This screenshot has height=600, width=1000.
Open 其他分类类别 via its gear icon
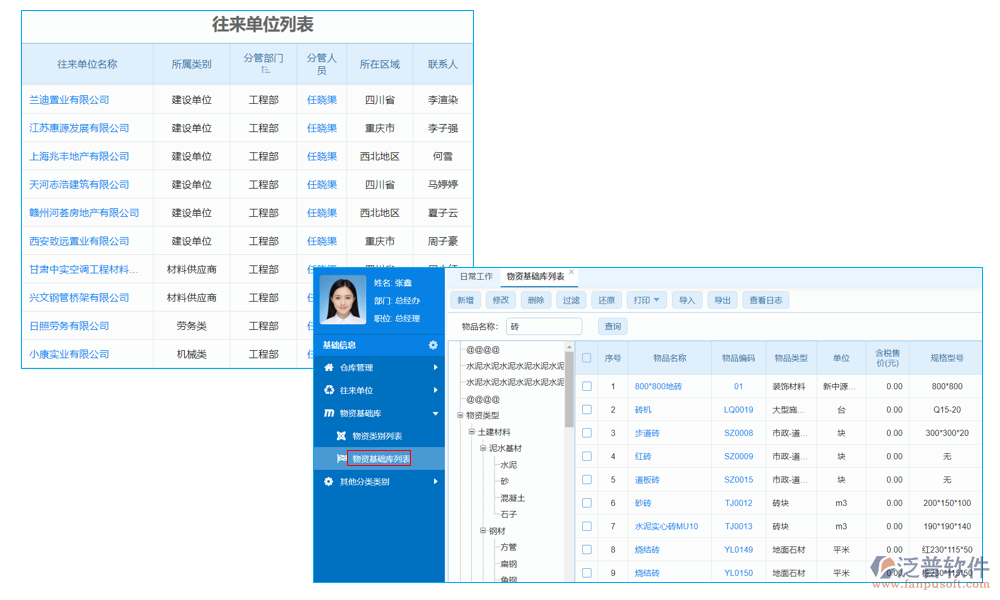327,480
